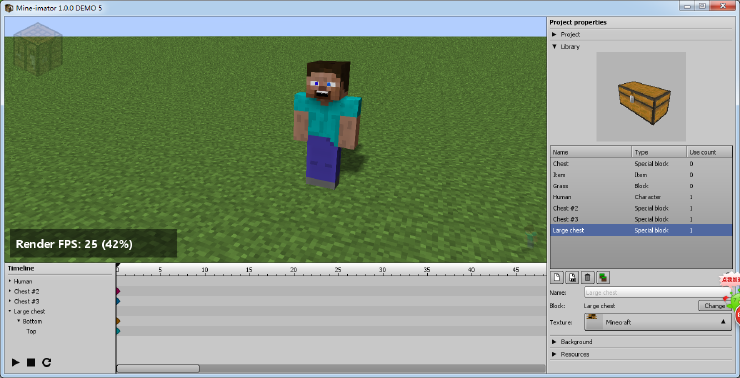Stop the animation with the square button

coord(31,362)
